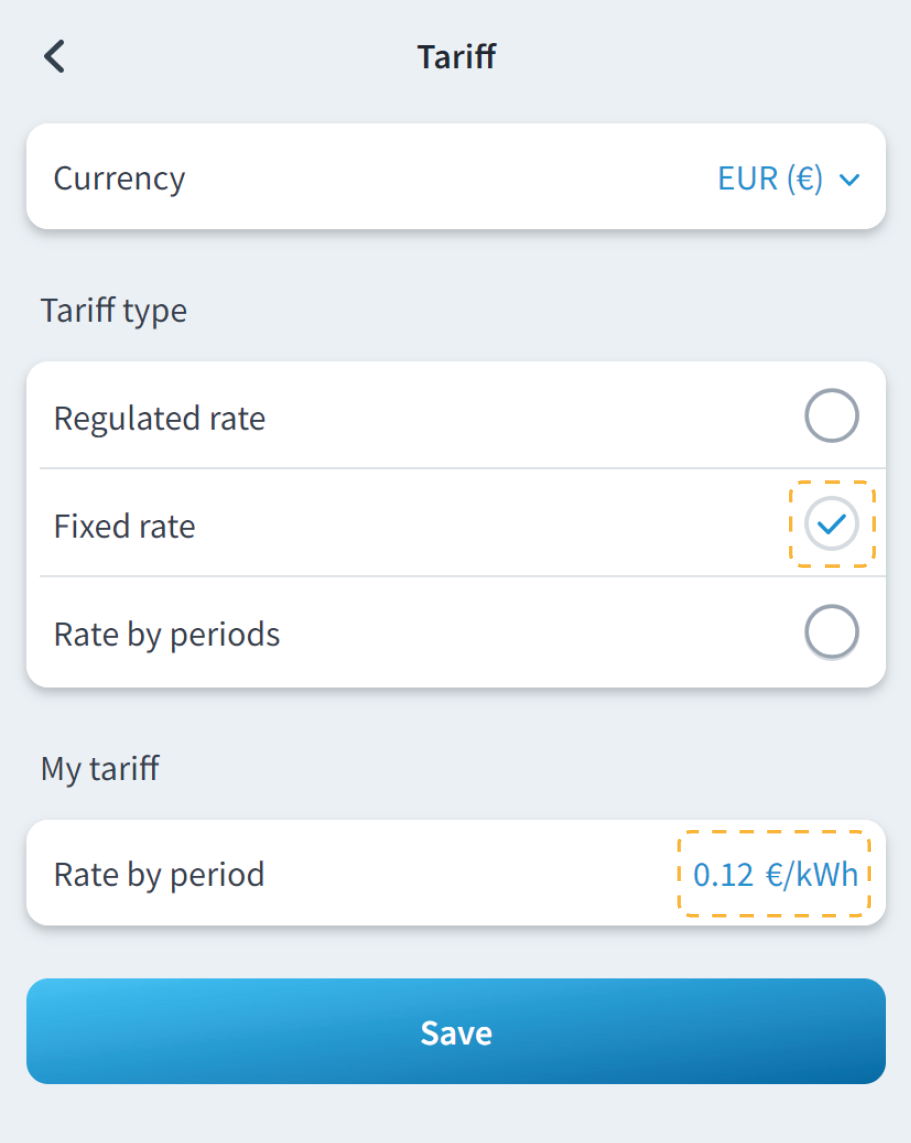The width and height of the screenshot is (911, 1143).
Task: Expand the currency chevron arrow
Action: 850,180
